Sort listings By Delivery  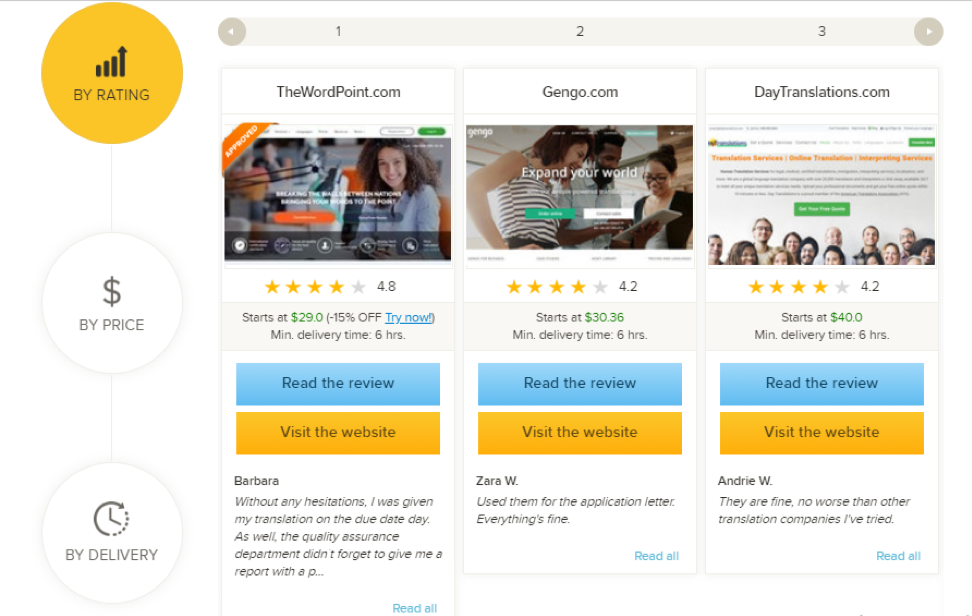tap(112, 533)
